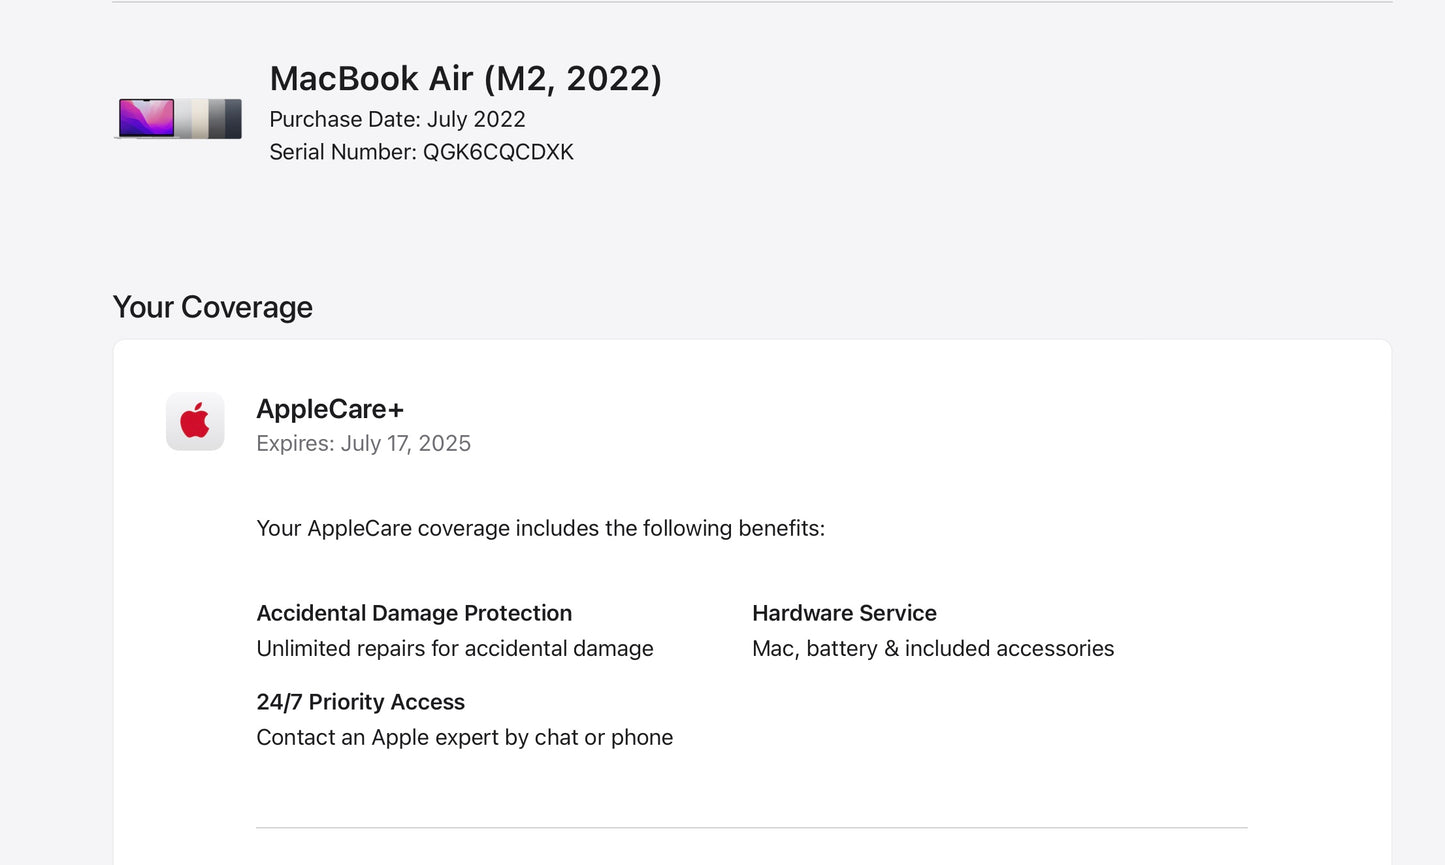Select the Accidental Damage Protection heading
This screenshot has height=865, width=1445.
tap(414, 613)
